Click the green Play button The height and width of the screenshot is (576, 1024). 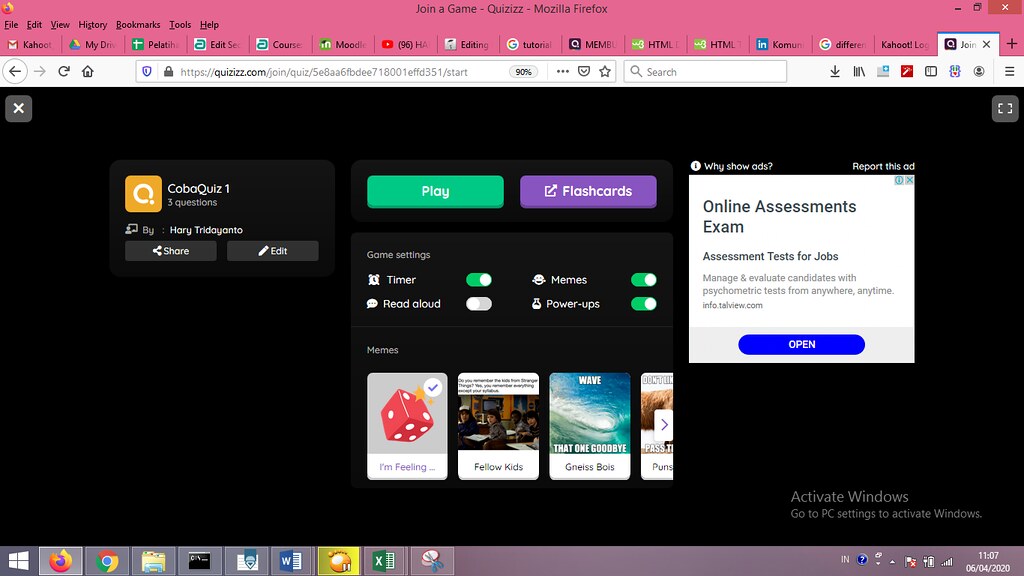pos(435,191)
